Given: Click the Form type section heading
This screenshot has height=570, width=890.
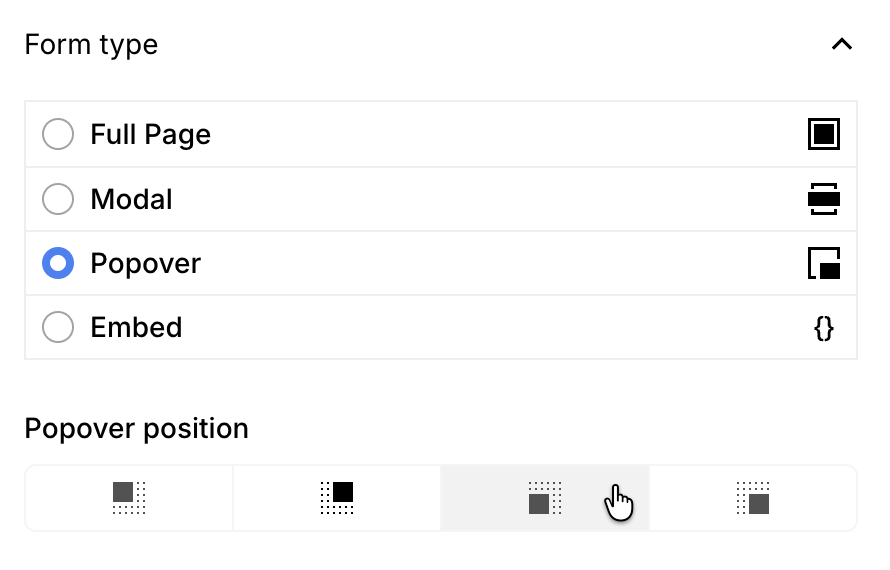Looking at the screenshot, I should (91, 45).
